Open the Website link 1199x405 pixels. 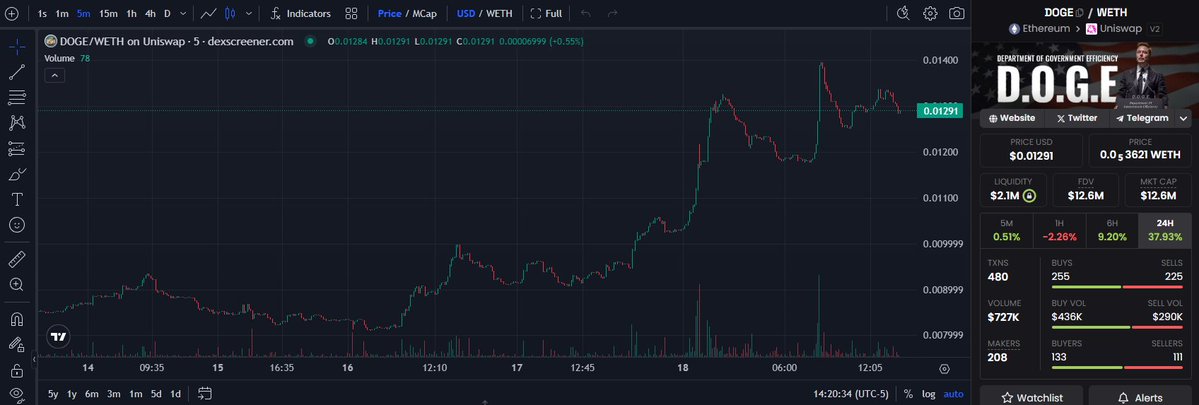click(x=1012, y=118)
